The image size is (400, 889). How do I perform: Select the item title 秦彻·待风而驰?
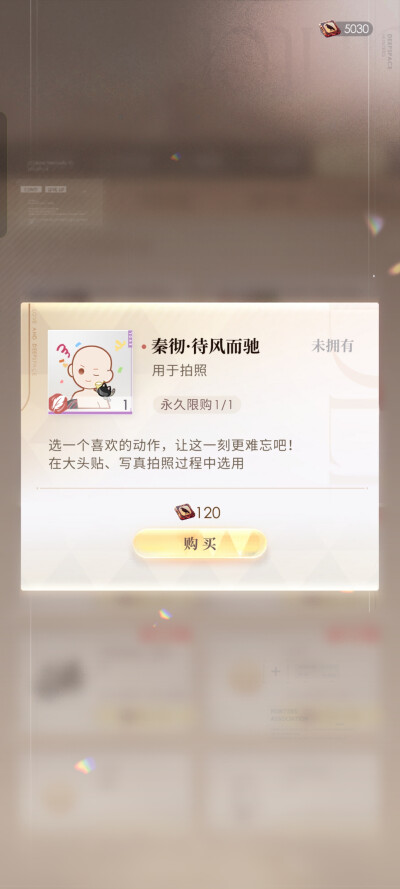(x=206, y=345)
